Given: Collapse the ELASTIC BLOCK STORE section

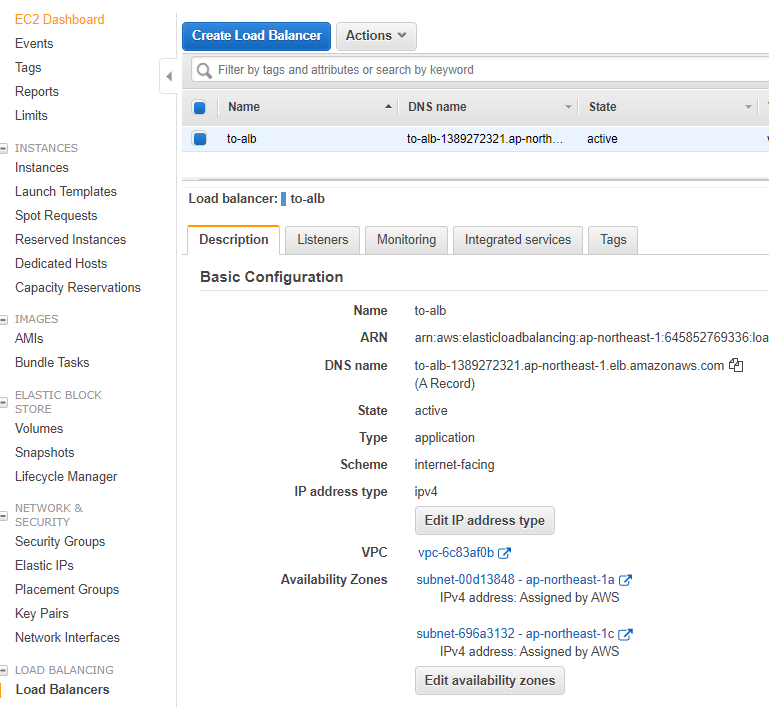Looking at the screenshot, I should click(x=4, y=403).
